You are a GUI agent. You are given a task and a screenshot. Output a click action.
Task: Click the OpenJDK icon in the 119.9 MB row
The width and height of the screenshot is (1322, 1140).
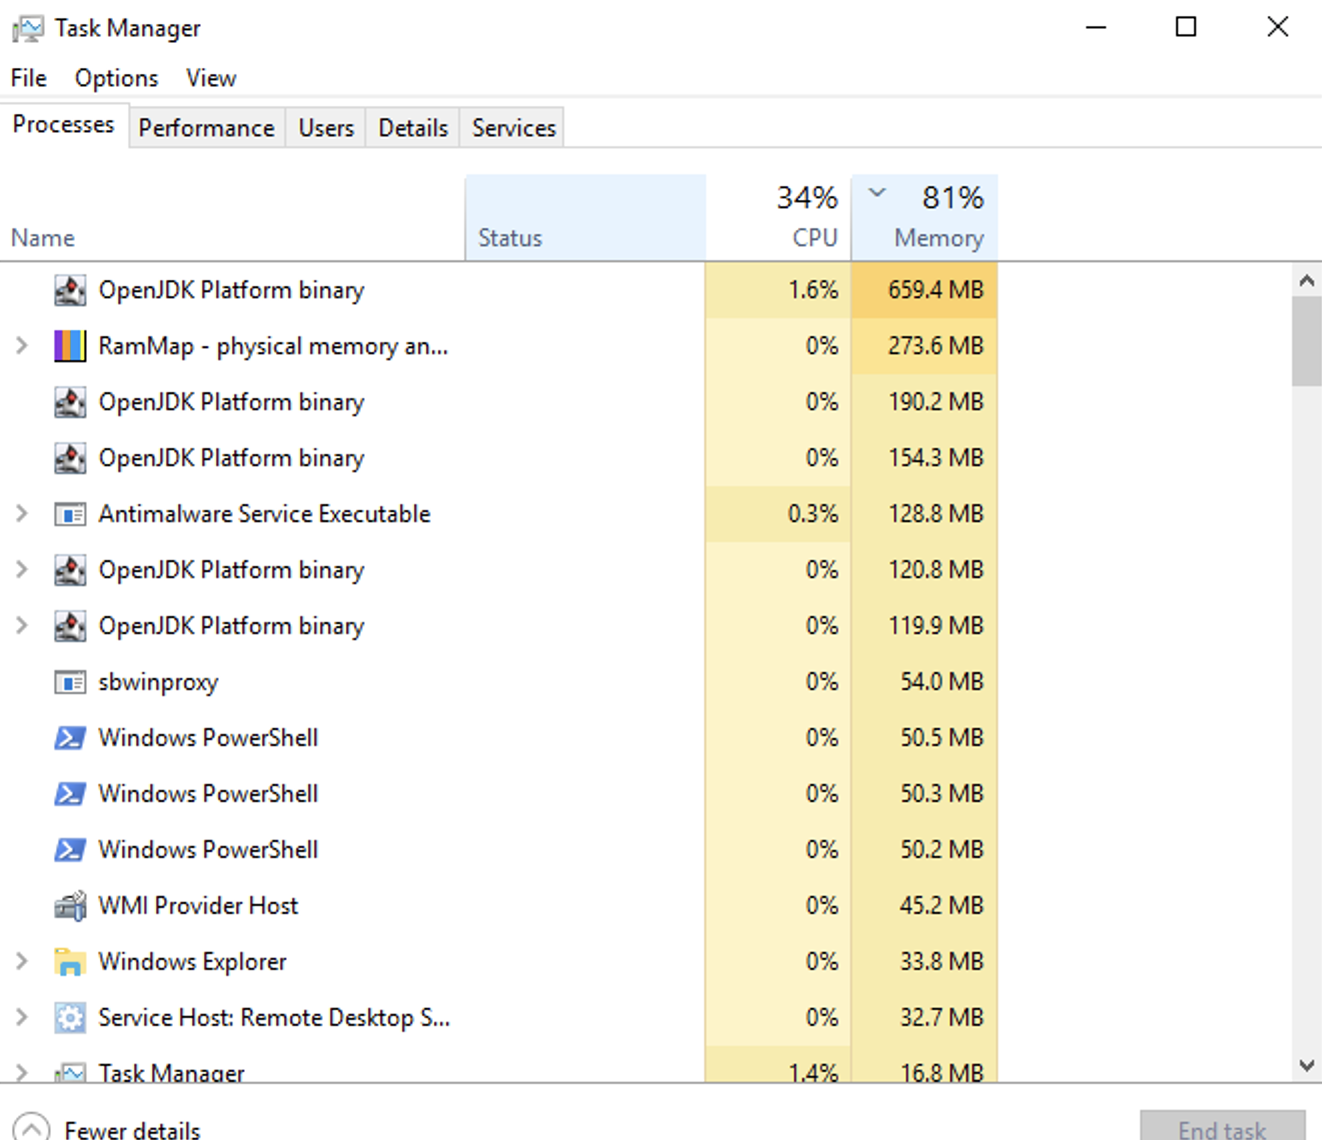[70, 626]
